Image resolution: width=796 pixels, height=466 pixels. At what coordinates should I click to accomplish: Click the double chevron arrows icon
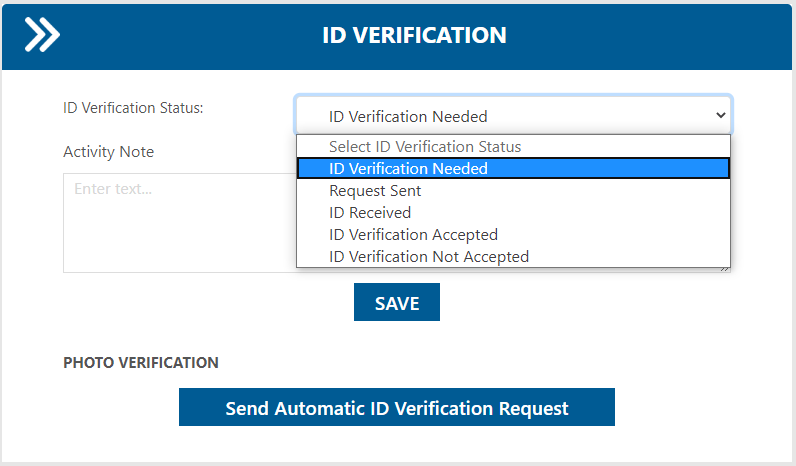tap(43, 35)
